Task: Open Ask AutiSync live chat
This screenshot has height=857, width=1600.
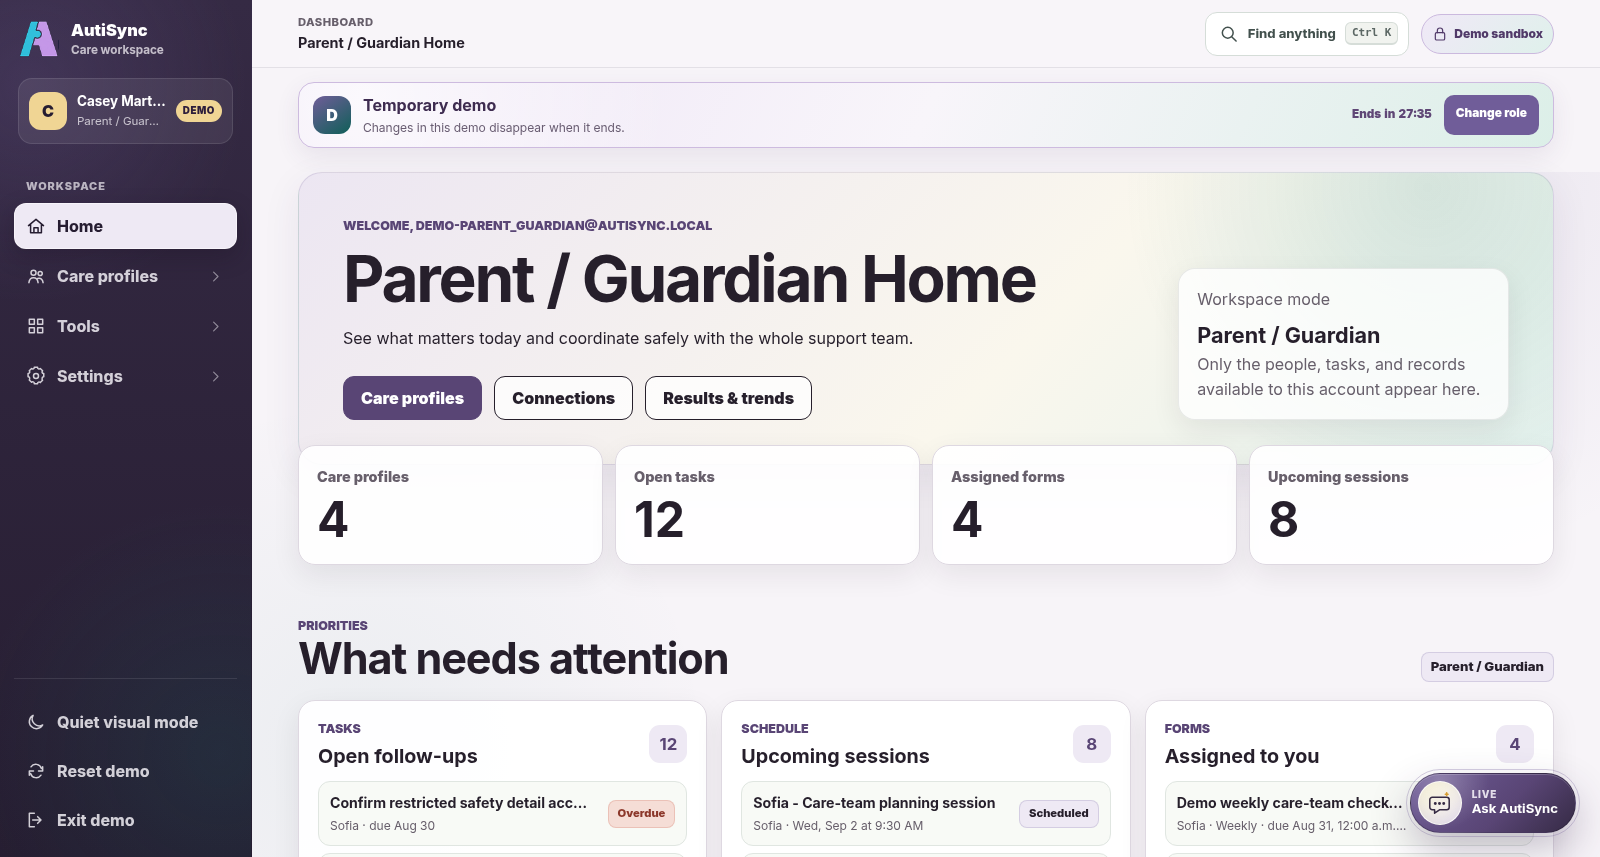Action: coord(1494,803)
